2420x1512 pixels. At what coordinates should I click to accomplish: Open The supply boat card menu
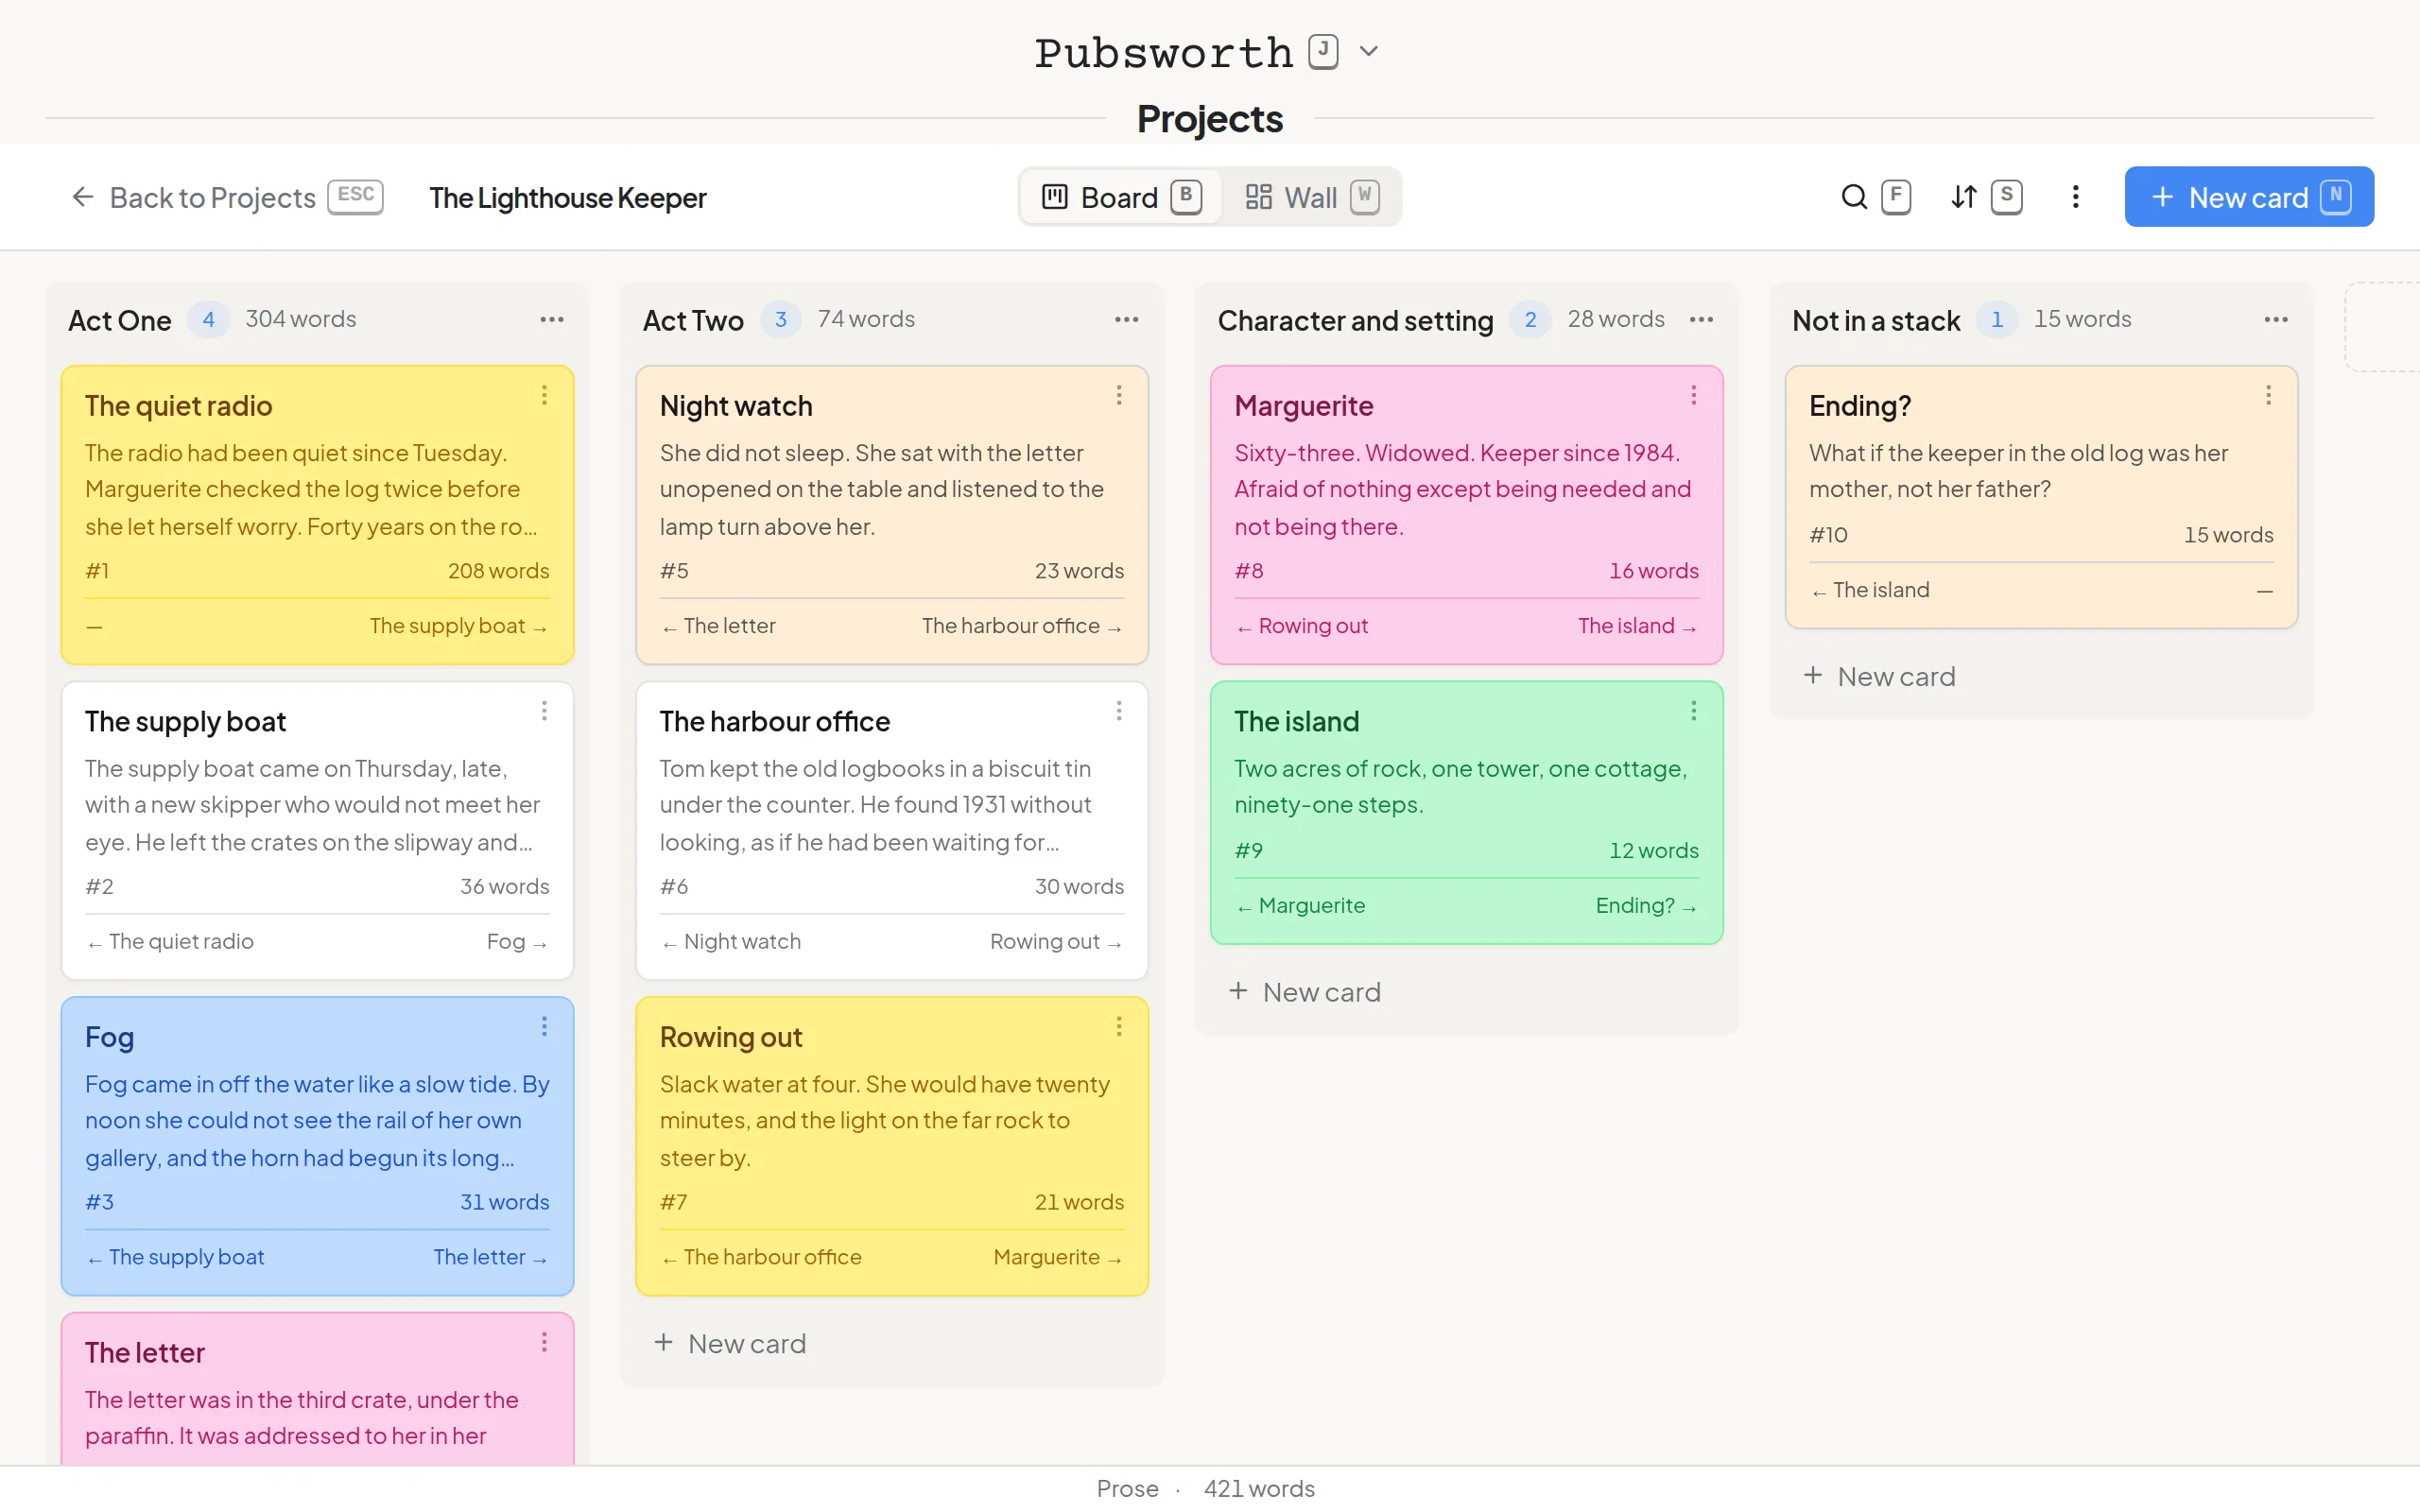(544, 711)
